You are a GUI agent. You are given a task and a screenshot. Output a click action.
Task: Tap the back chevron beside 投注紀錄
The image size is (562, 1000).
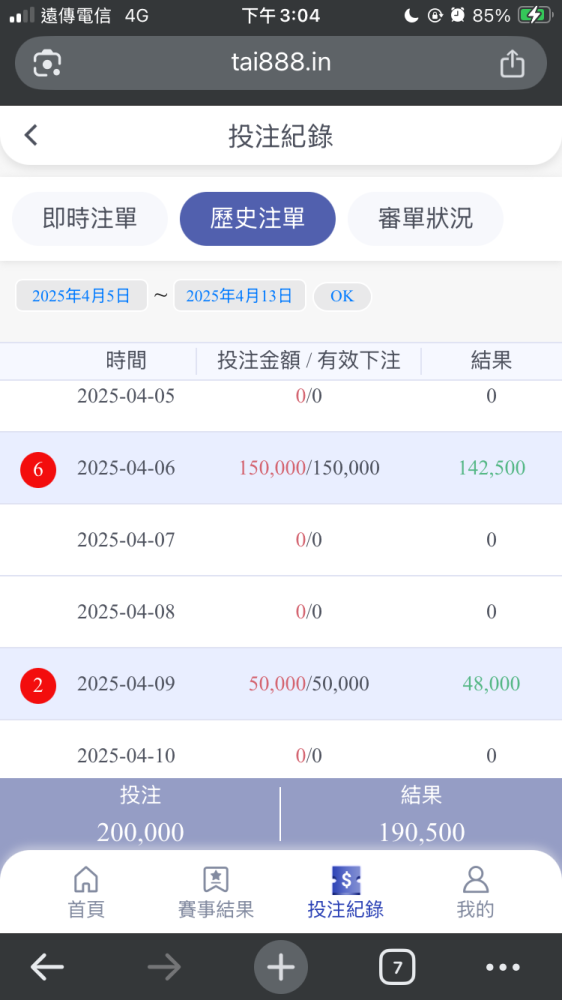point(31,135)
